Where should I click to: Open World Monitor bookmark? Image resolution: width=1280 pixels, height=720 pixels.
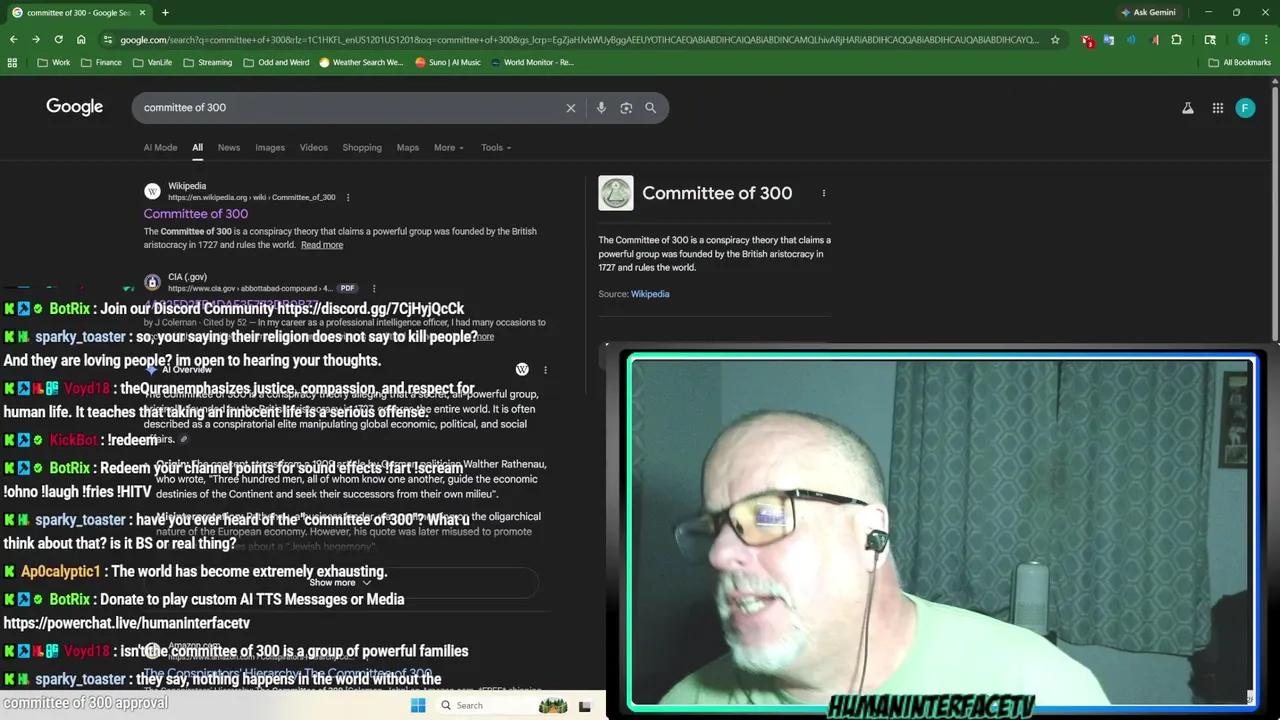coord(531,62)
